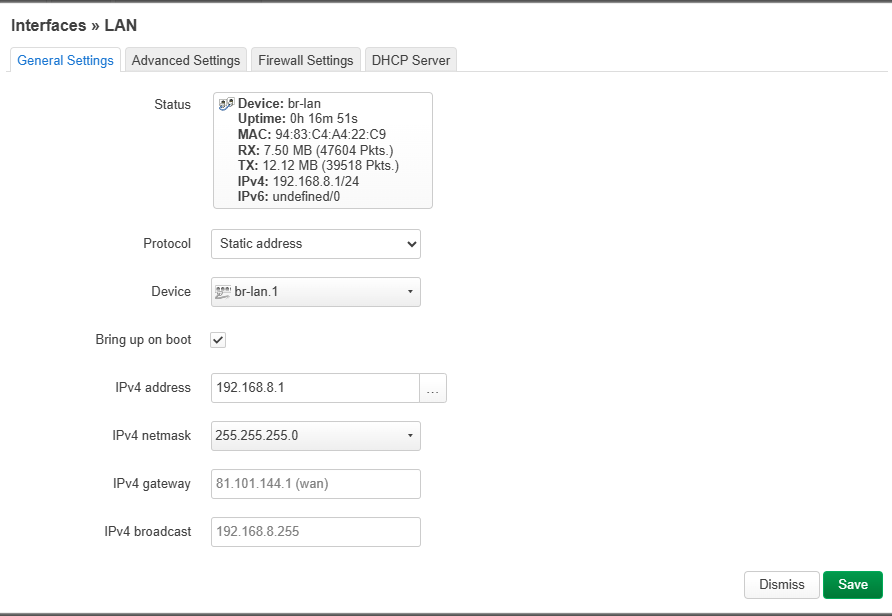Open the Firewall Settings tab
The image size is (892, 616).
tap(305, 60)
